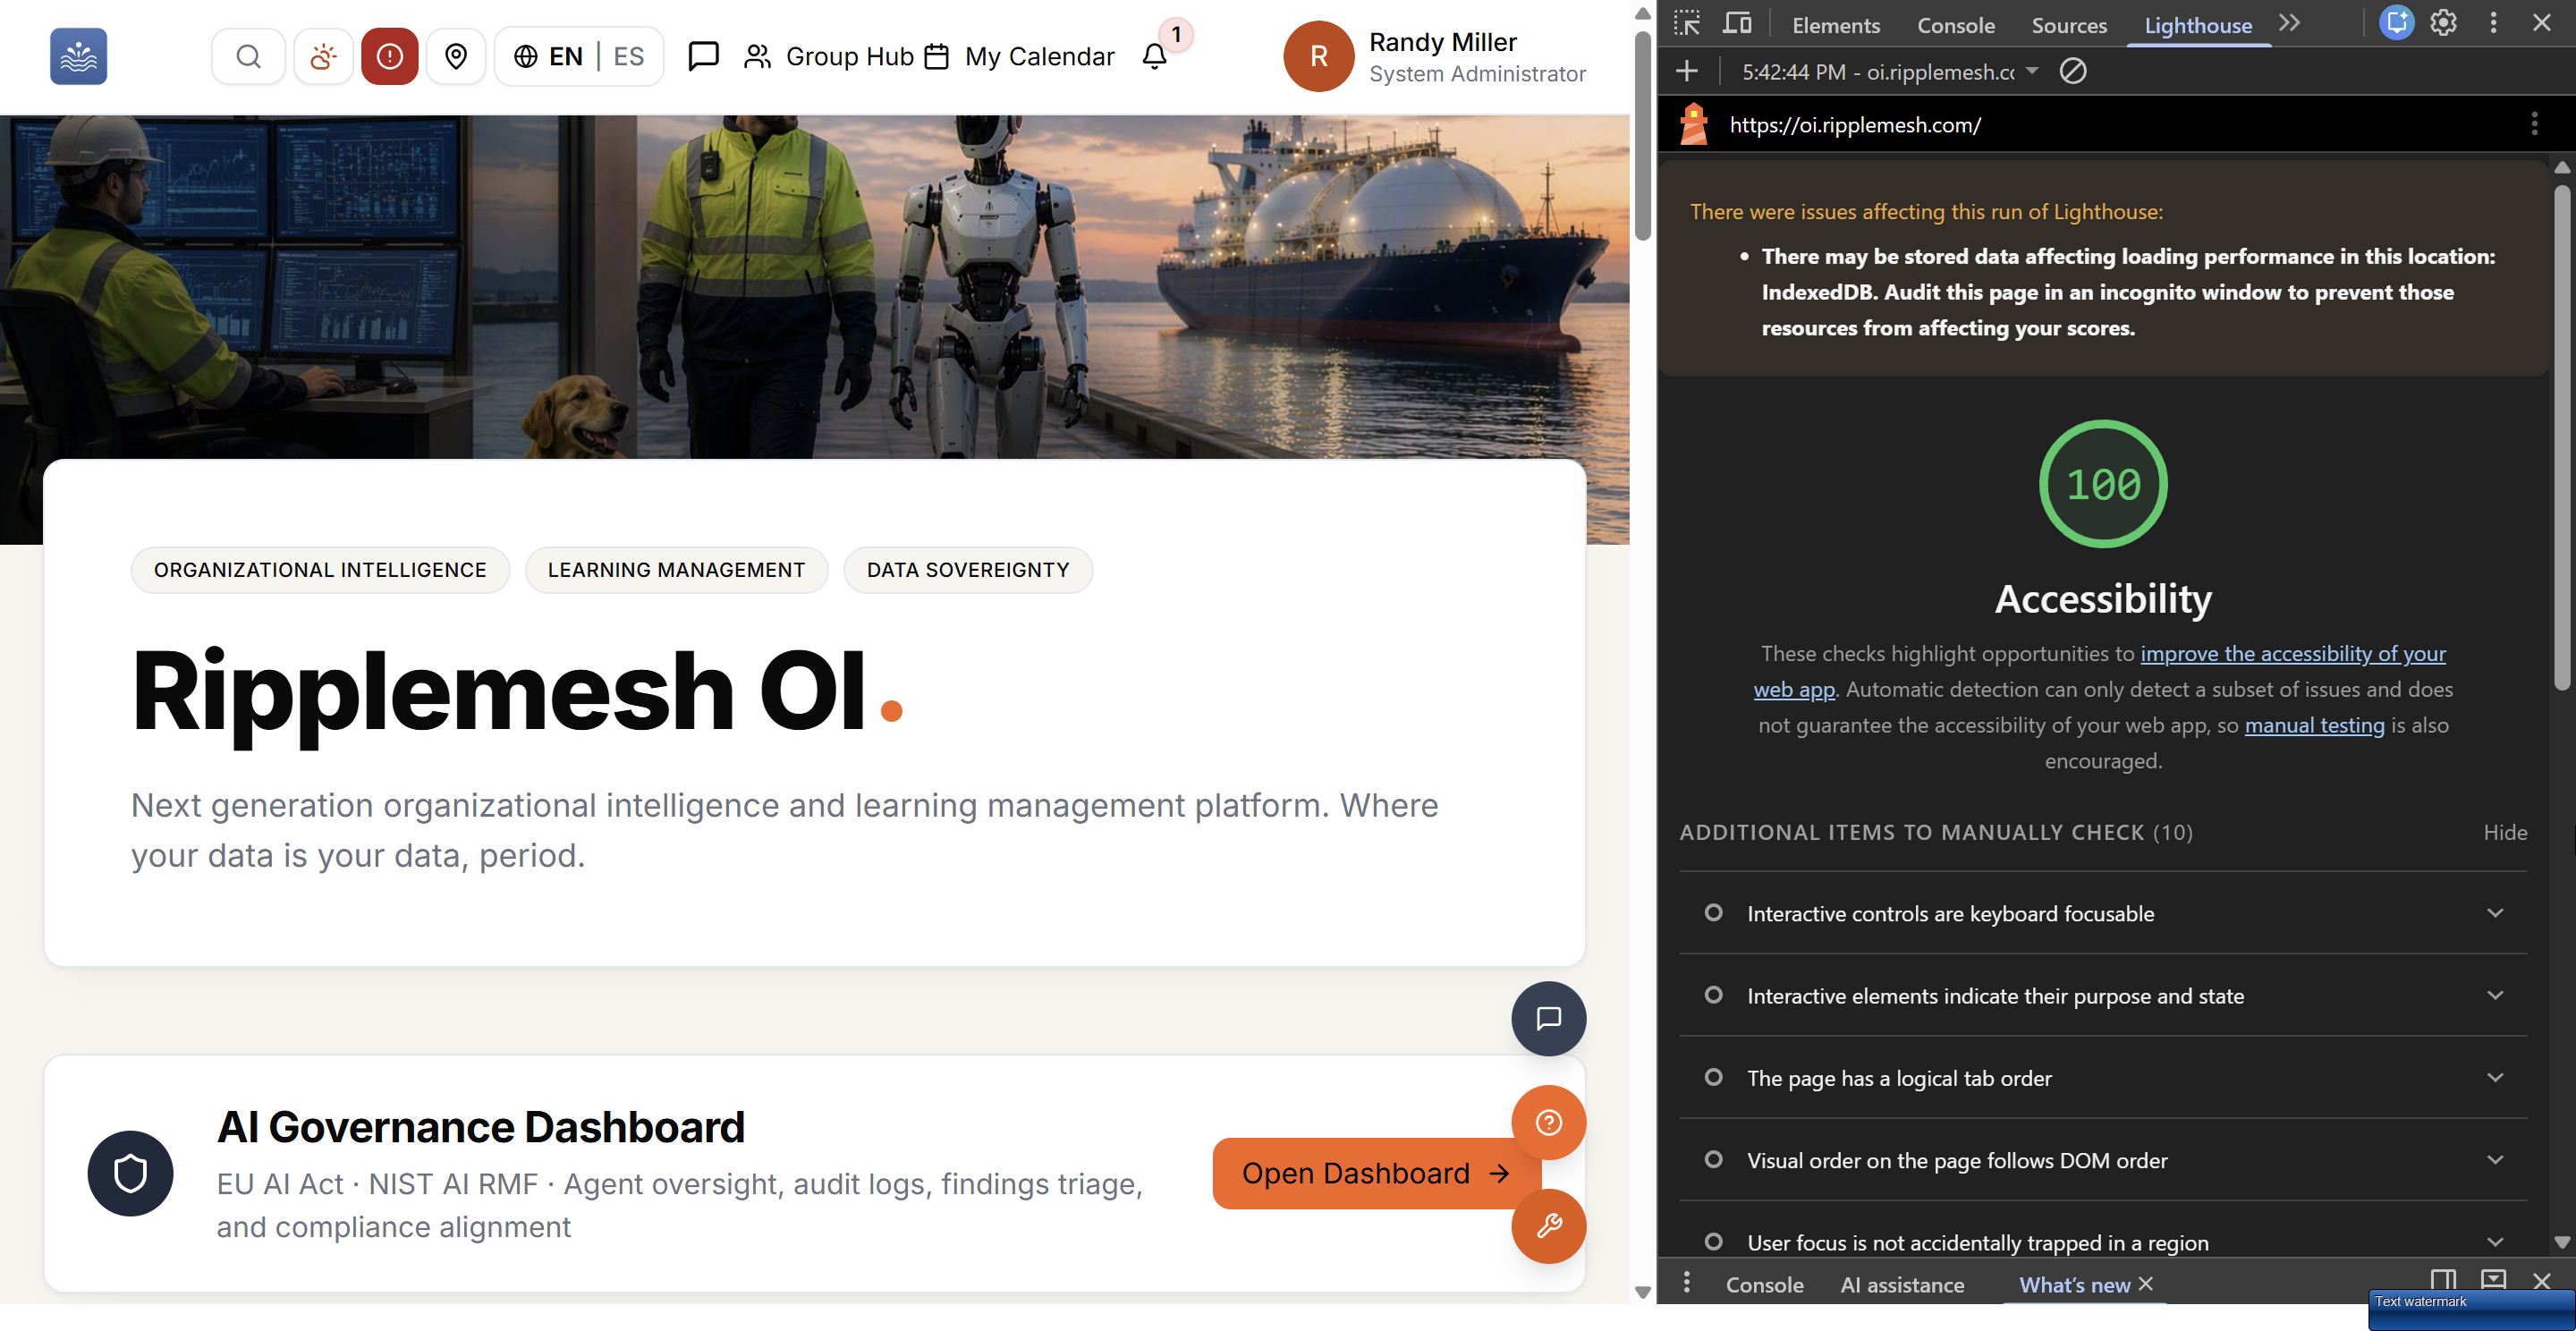Image resolution: width=2576 pixels, height=1331 pixels.
Task: Click scroll-down arrow of webpage scrollbar
Action: 1641,1291
